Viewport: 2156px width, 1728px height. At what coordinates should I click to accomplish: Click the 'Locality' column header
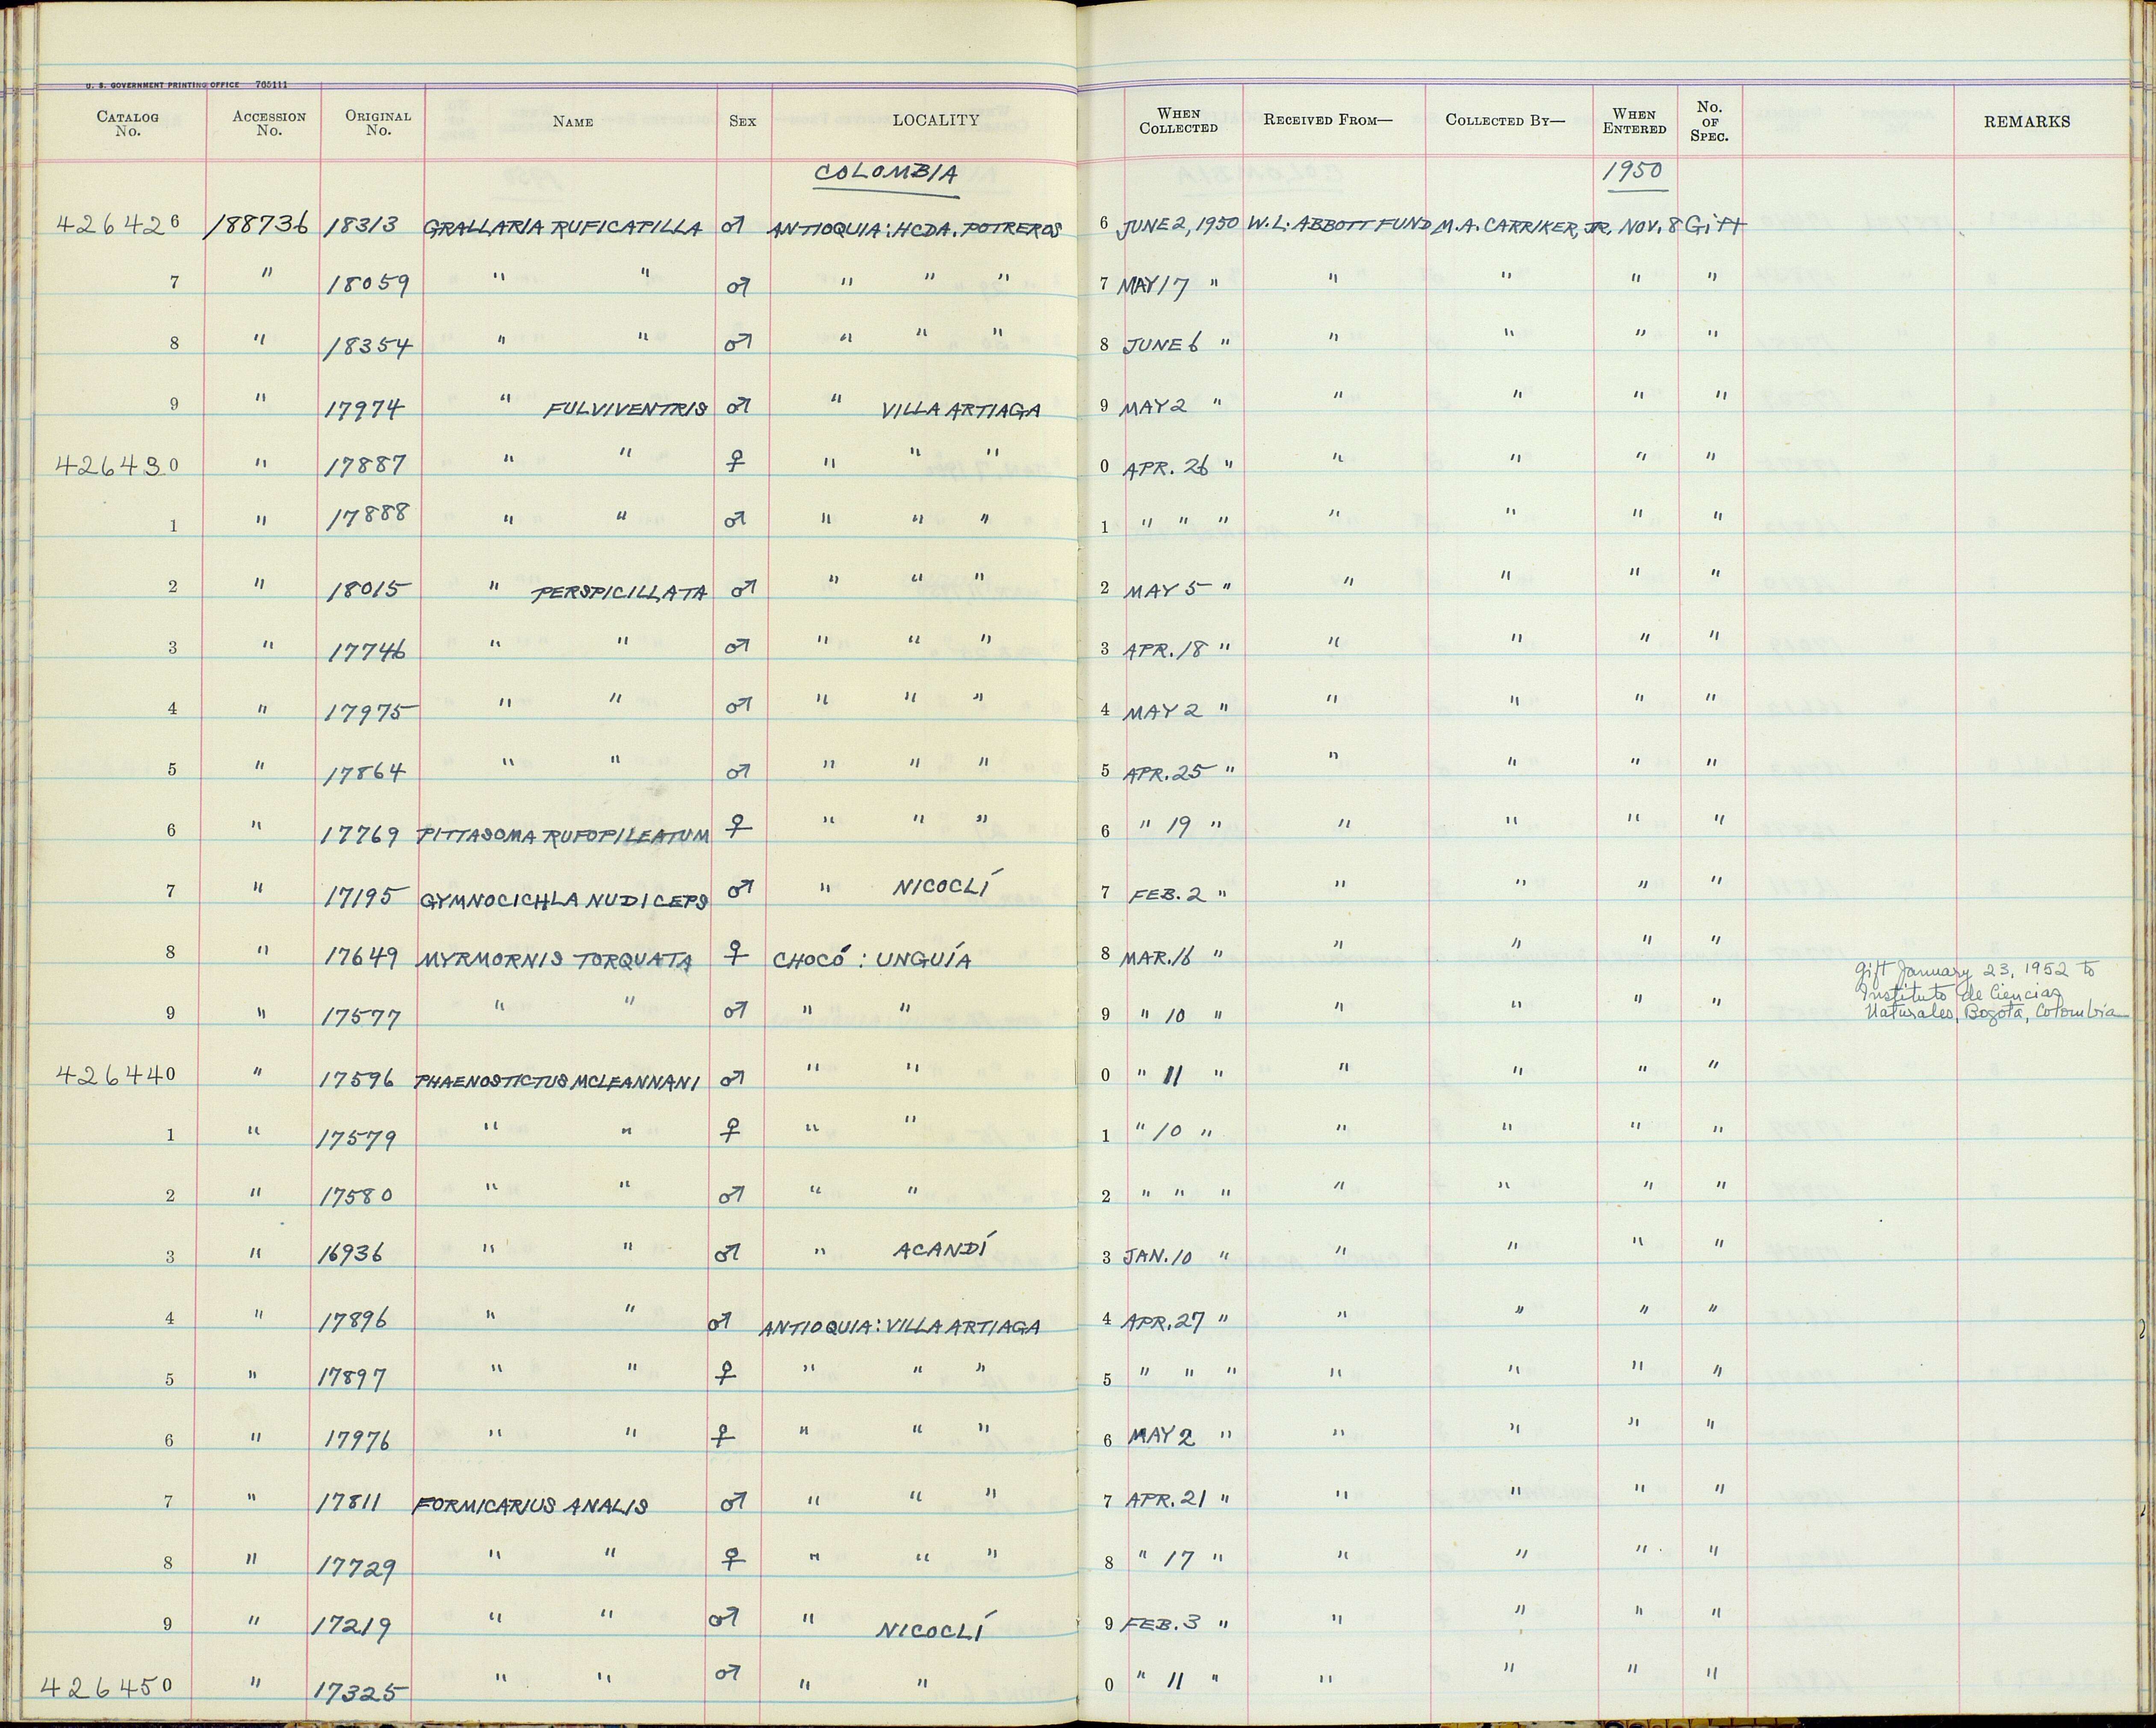tap(935, 120)
